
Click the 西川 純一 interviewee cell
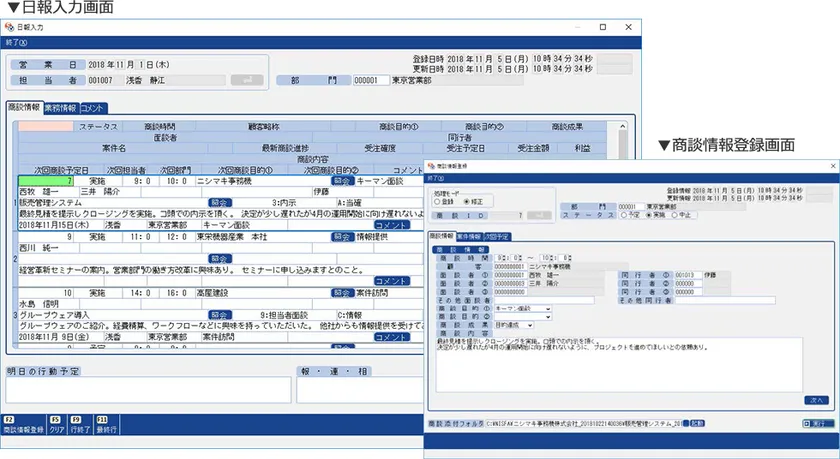click(x=49, y=248)
